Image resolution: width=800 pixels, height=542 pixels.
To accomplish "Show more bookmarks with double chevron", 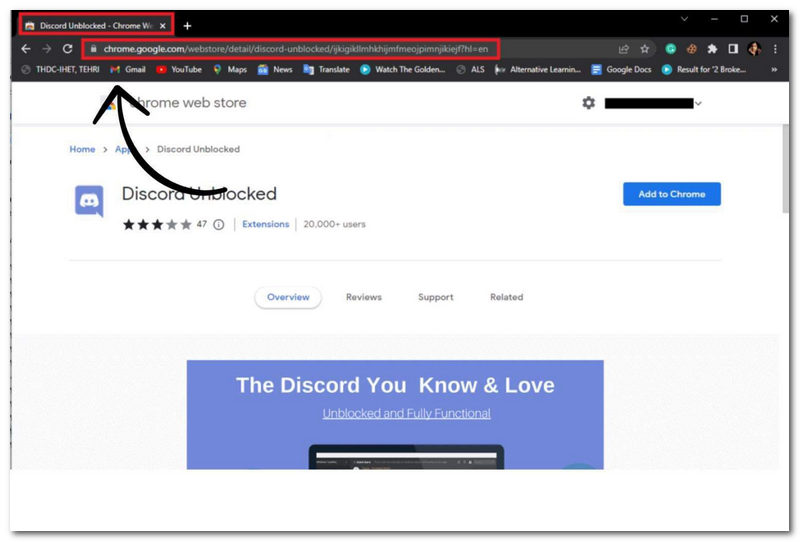I will point(774,69).
